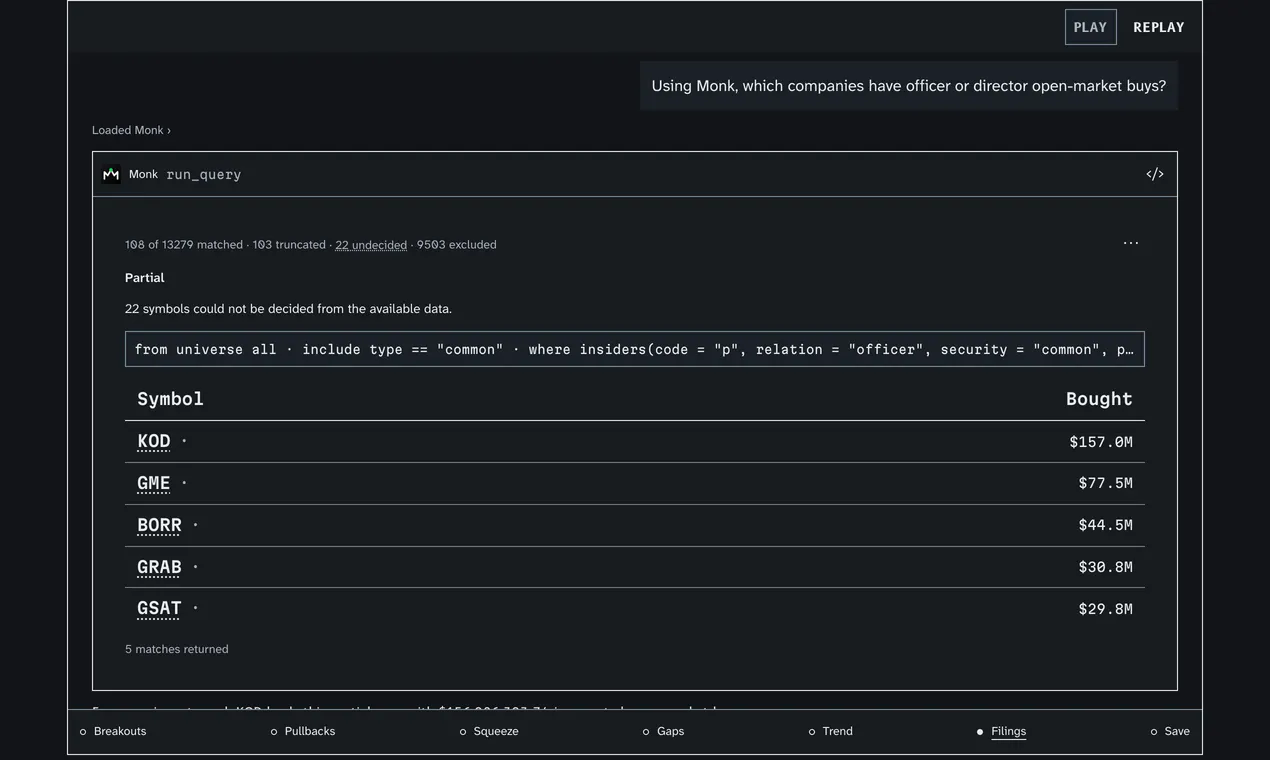Click the '9503 excluded' text
The image size is (1270, 760).
pyautogui.click(x=457, y=245)
